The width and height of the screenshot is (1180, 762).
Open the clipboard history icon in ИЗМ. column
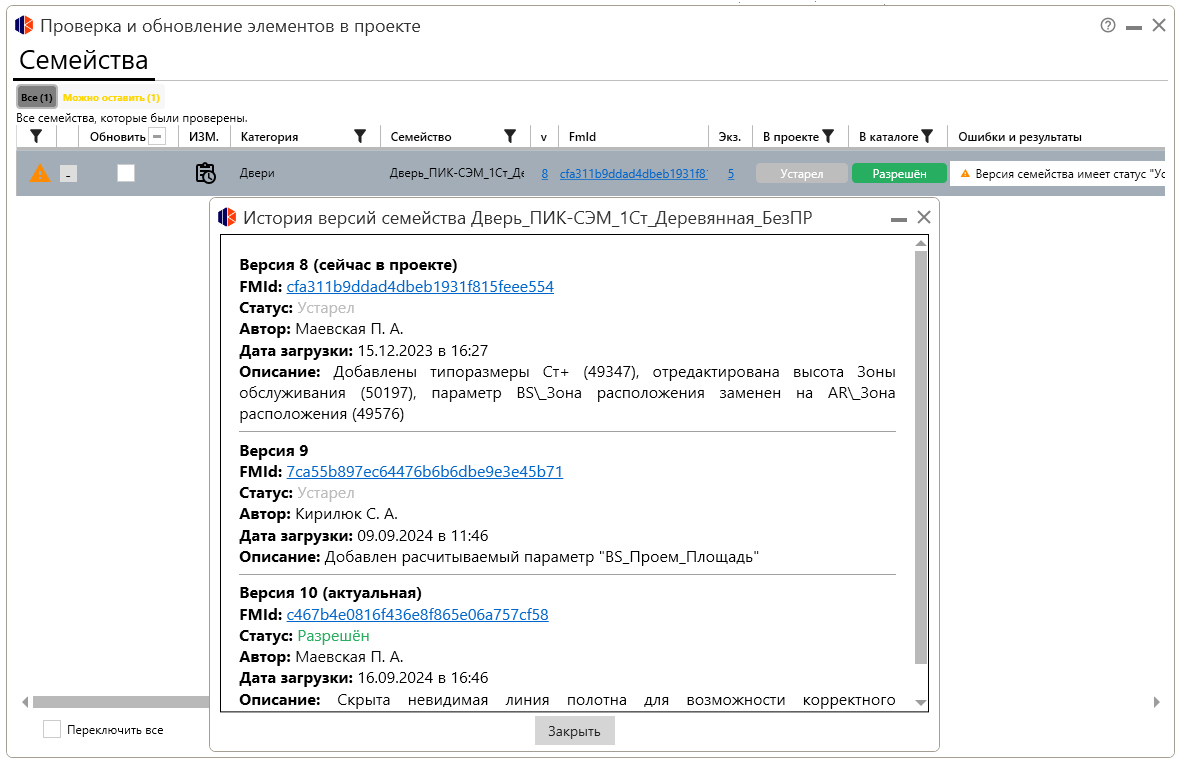(x=205, y=173)
